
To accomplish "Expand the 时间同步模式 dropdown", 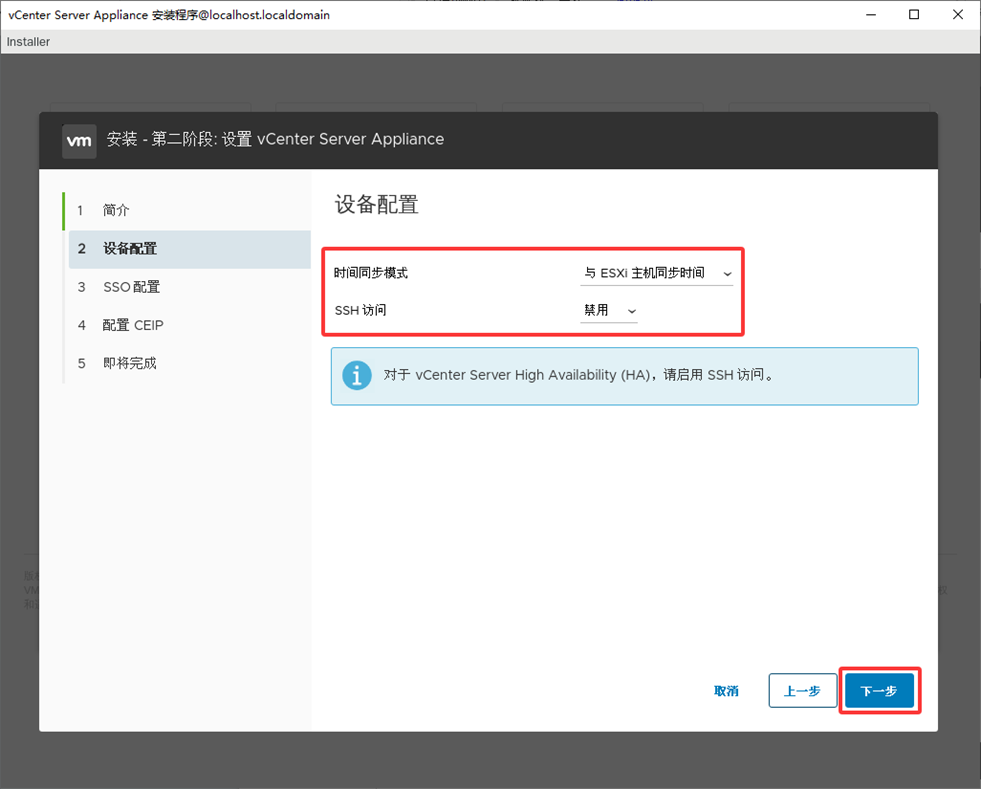I will click(x=657, y=273).
